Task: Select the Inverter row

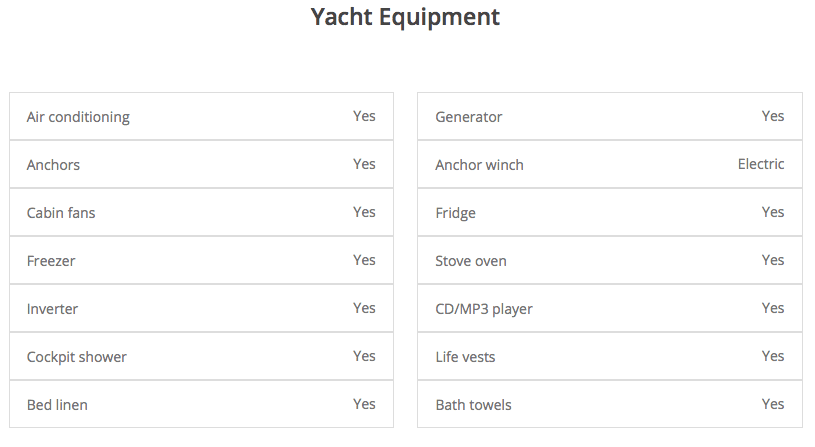Action: 201,309
